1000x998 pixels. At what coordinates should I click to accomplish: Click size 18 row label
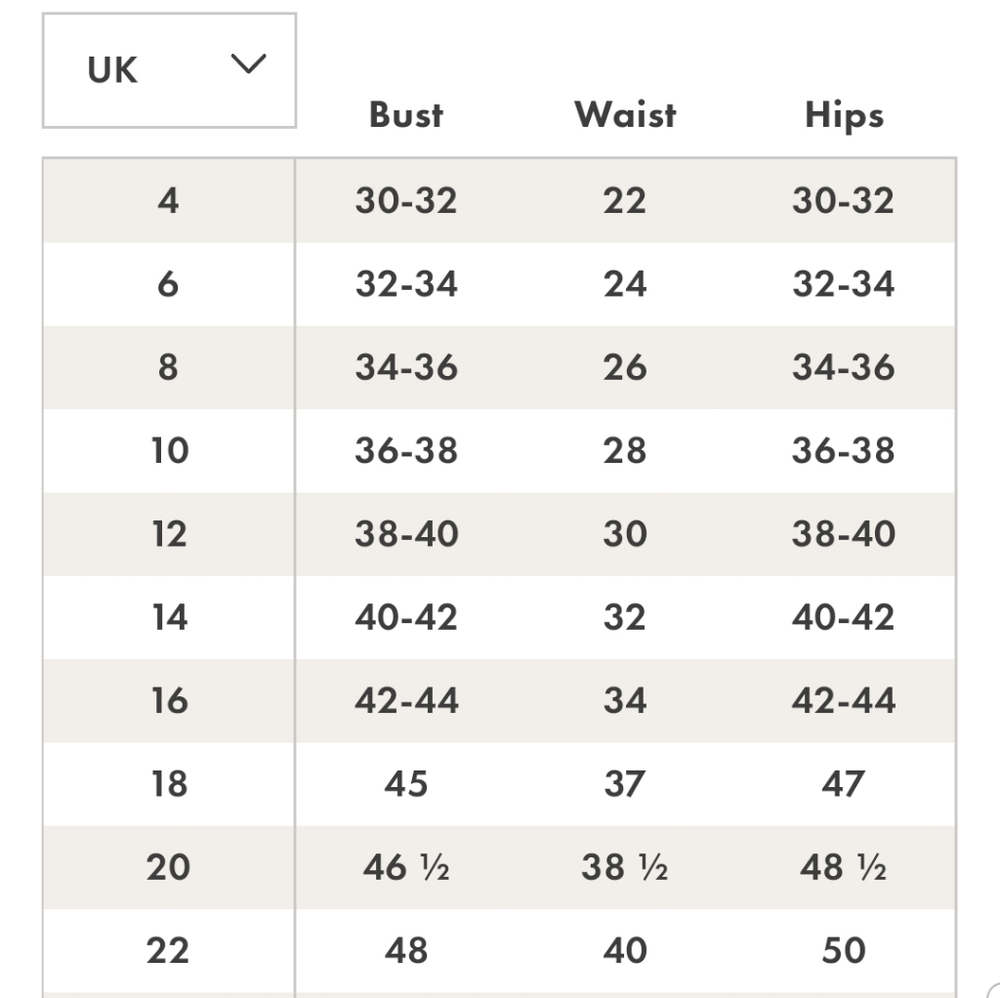[169, 784]
